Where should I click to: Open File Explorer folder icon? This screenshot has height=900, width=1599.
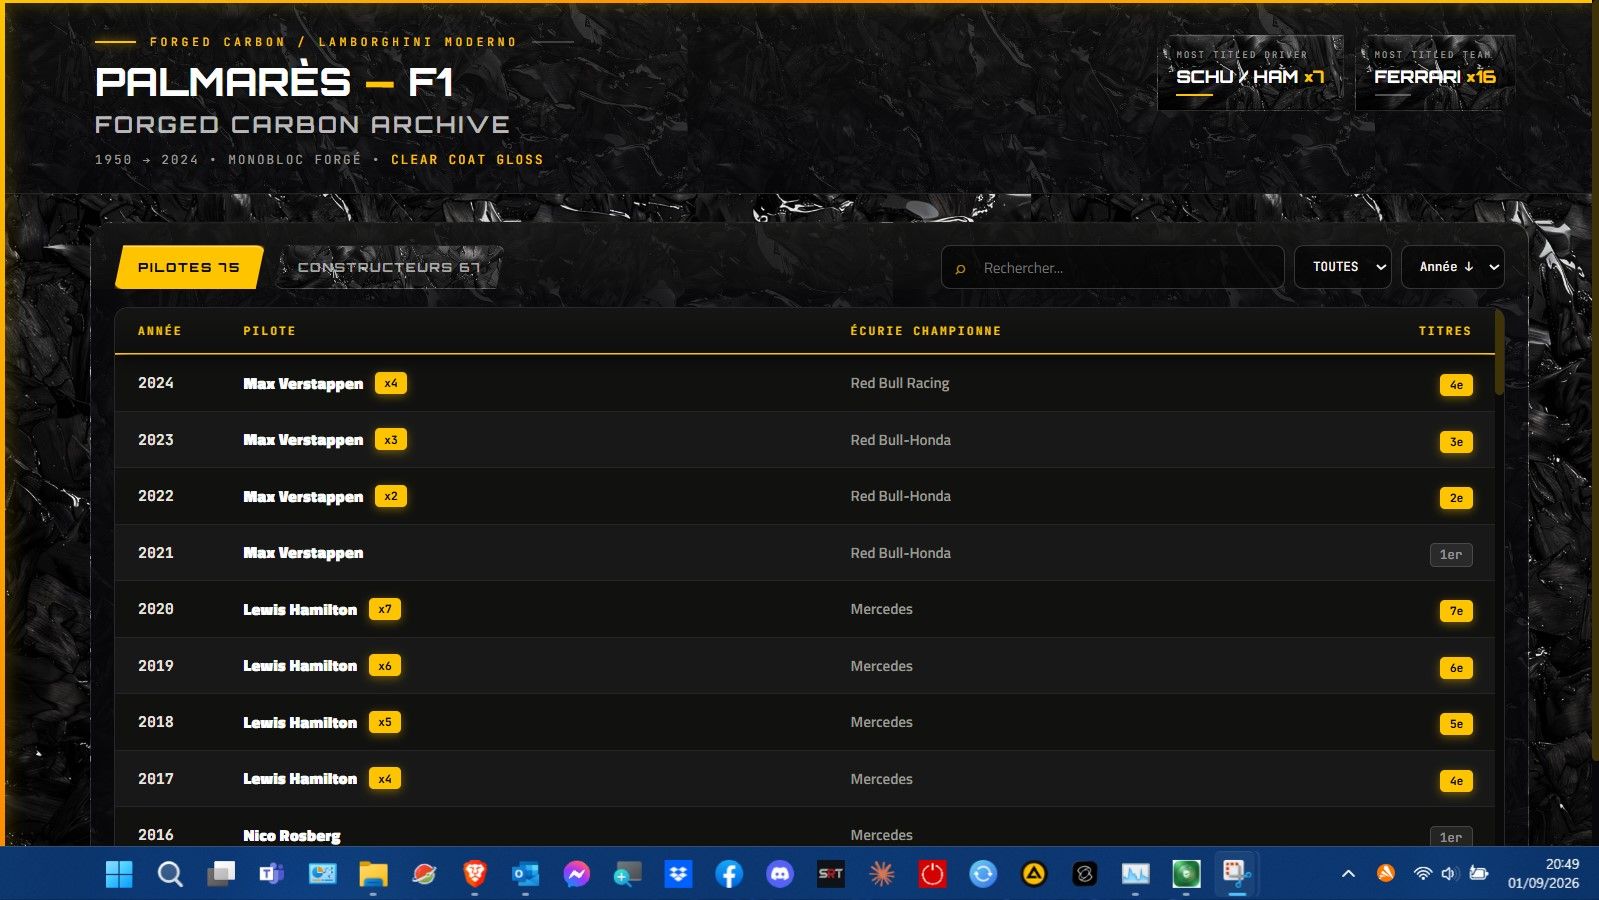click(373, 874)
